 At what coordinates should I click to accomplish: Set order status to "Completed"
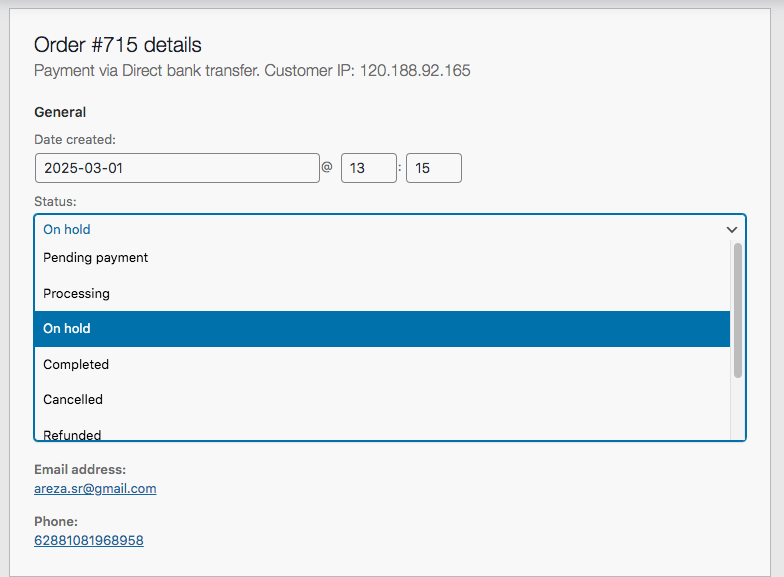point(76,364)
